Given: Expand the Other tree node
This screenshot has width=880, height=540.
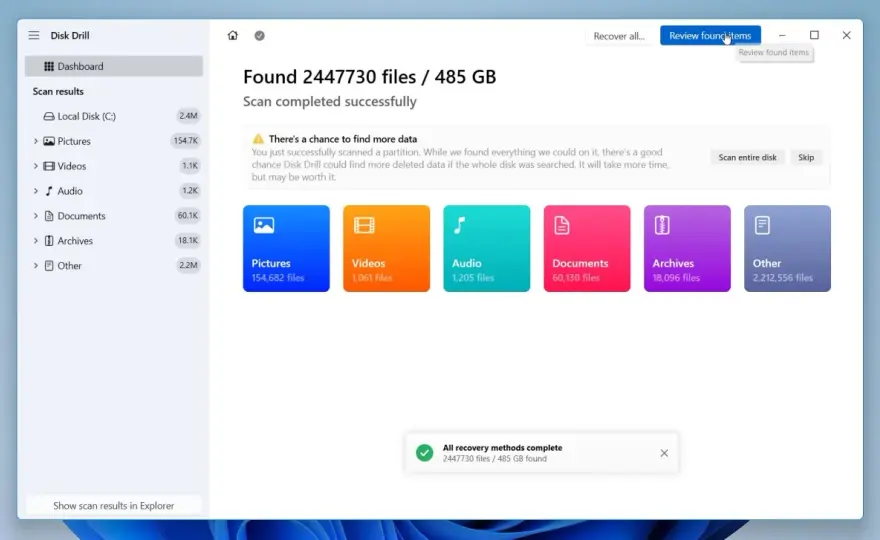Looking at the screenshot, I should (x=35, y=266).
